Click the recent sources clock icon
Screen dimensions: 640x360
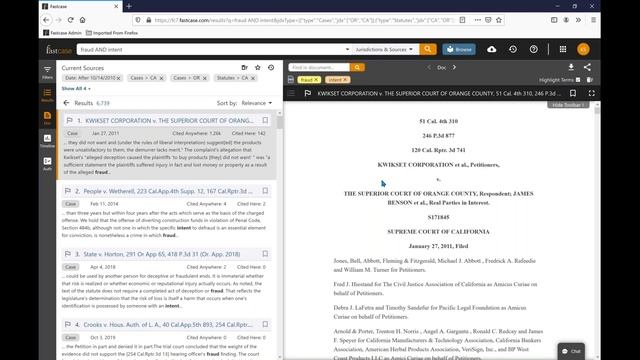[x=271, y=68]
